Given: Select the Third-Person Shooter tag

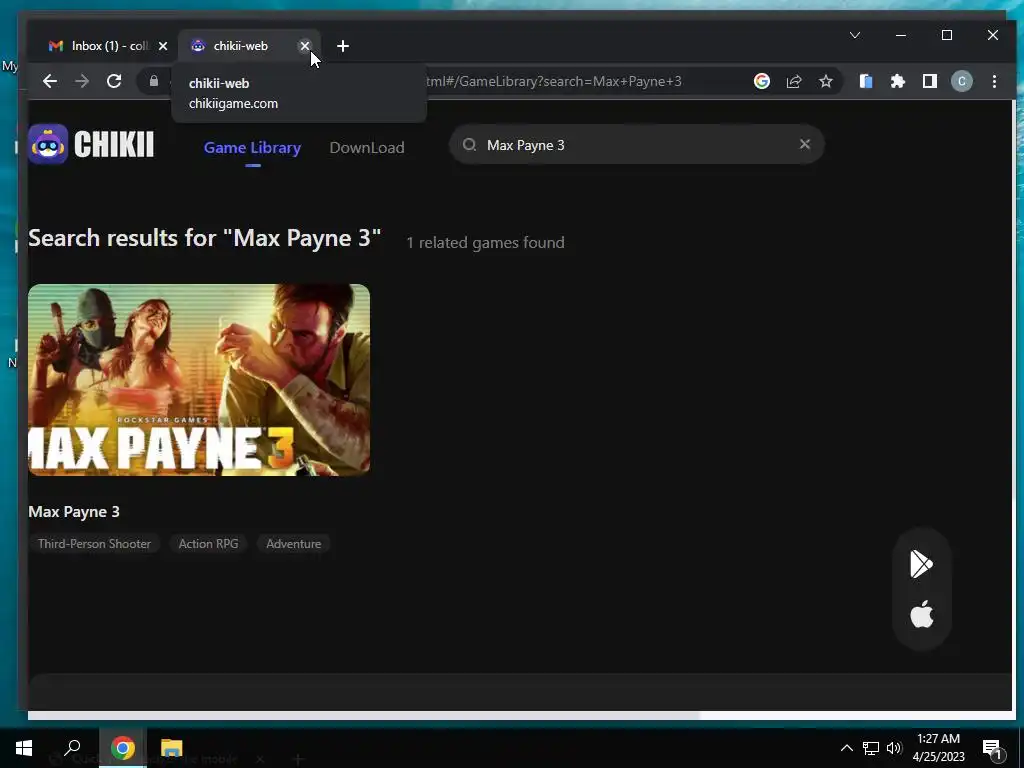Looking at the screenshot, I should point(94,544).
